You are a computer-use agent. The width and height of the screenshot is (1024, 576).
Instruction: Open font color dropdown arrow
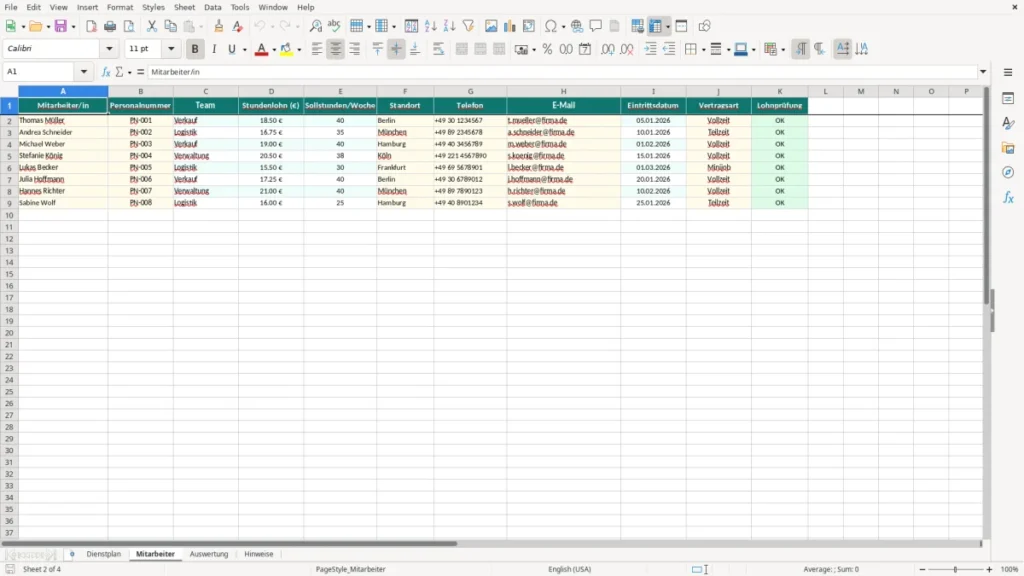point(274,50)
